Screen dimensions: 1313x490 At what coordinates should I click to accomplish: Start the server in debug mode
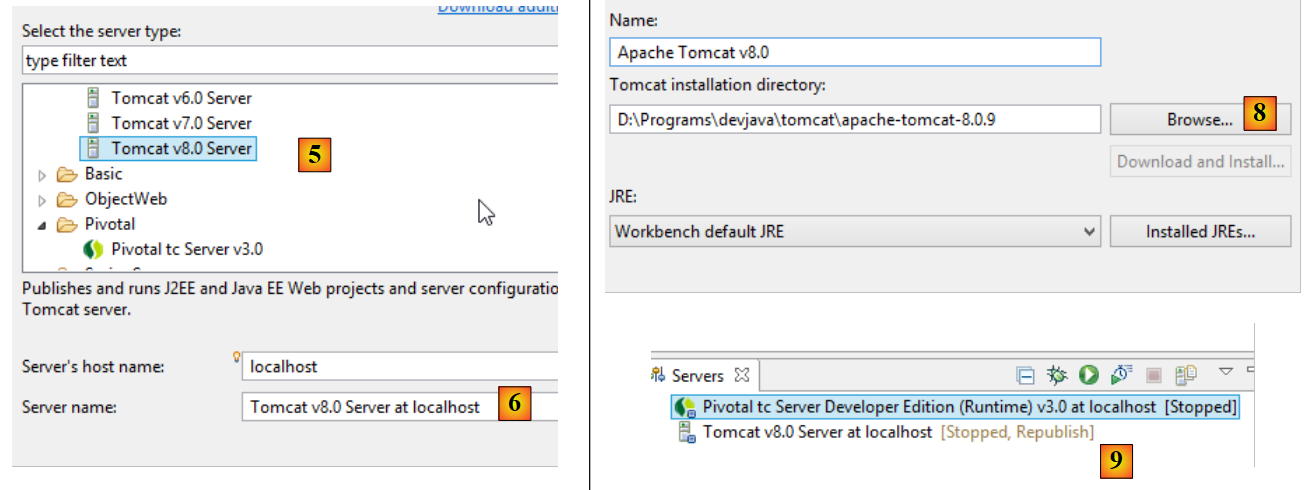coord(1057,375)
